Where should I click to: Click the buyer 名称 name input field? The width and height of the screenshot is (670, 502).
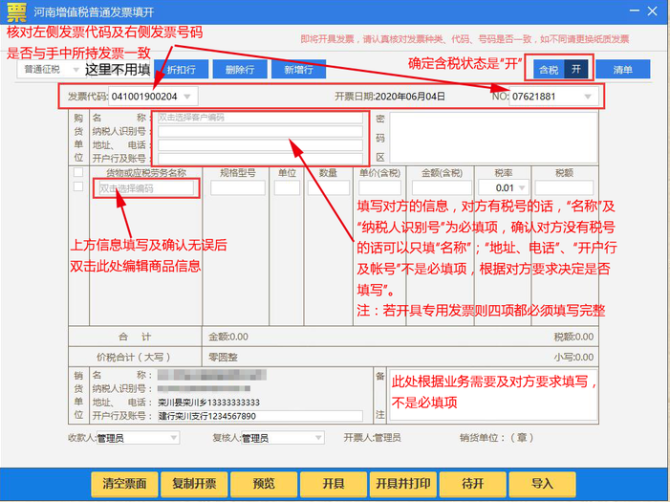pyautogui.click(x=260, y=117)
